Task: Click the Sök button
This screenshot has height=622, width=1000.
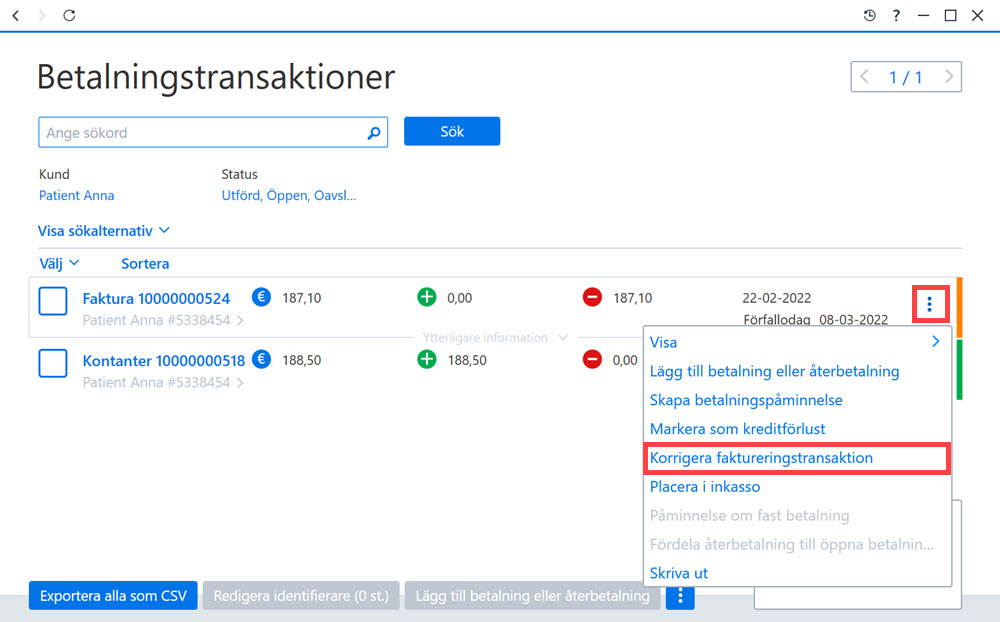Action: pyautogui.click(x=452, y=131)
